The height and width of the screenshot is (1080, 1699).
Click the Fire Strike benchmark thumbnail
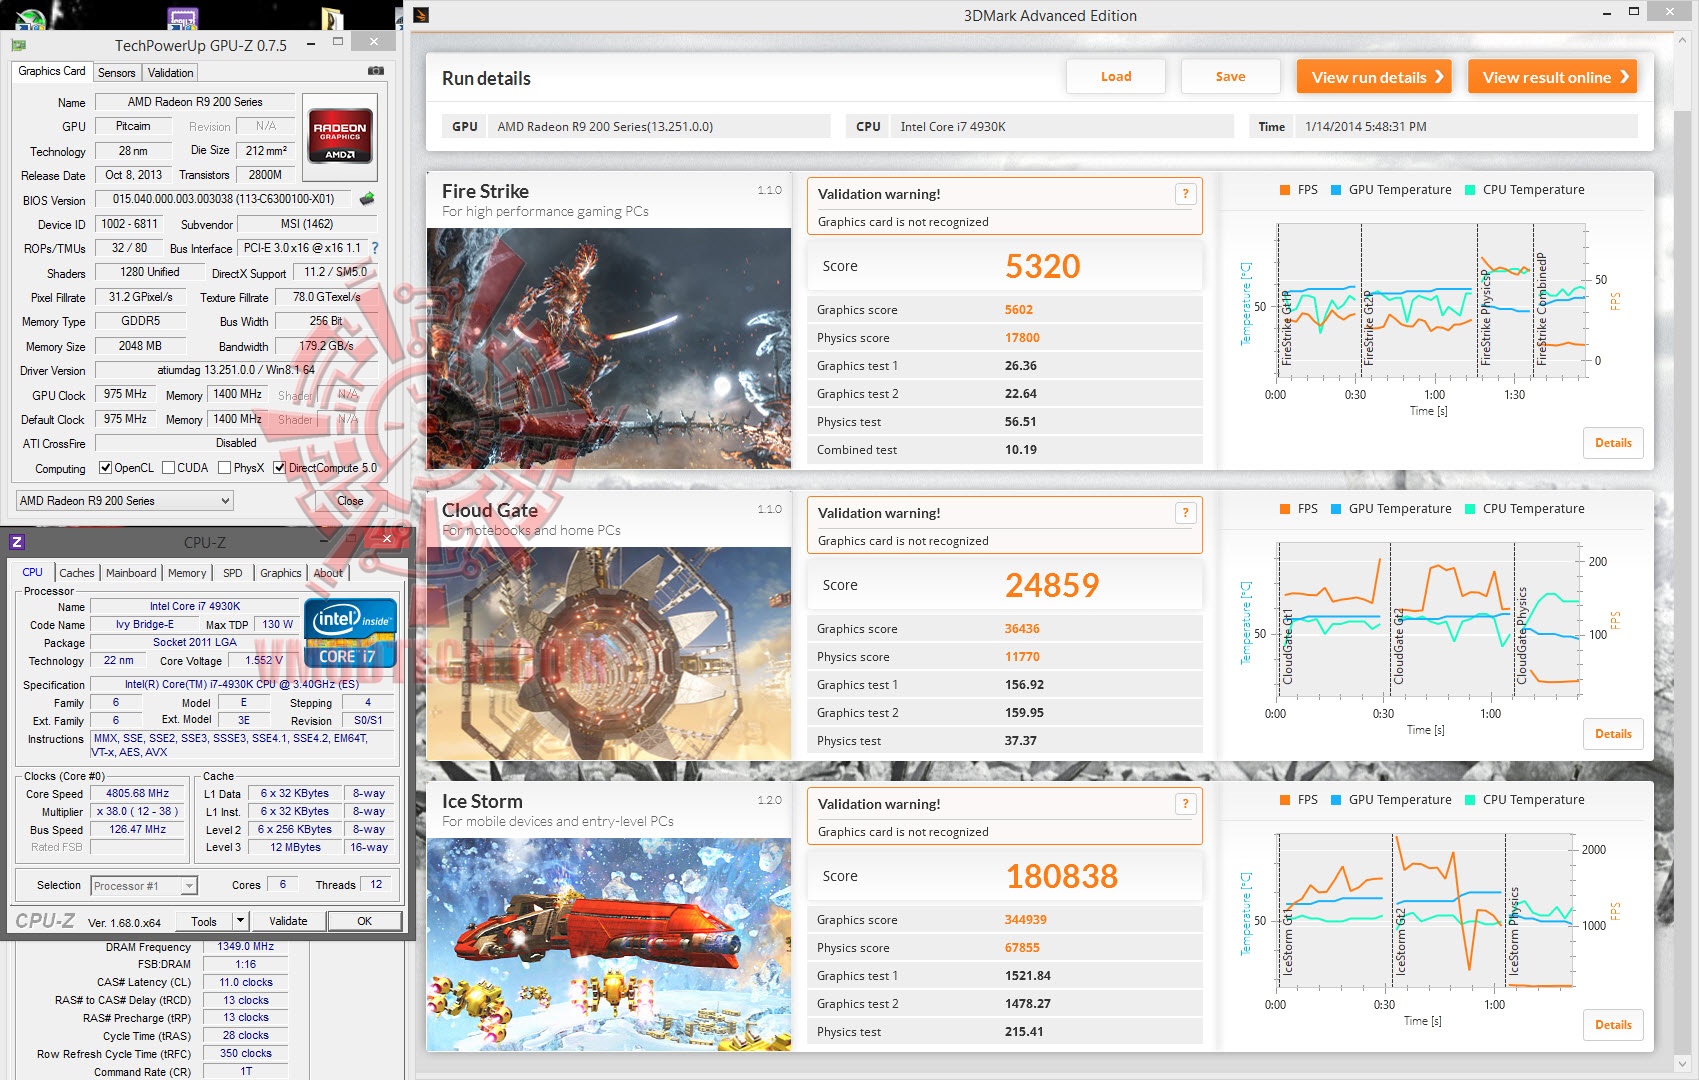pyautogui.click(x=609, y=348)
